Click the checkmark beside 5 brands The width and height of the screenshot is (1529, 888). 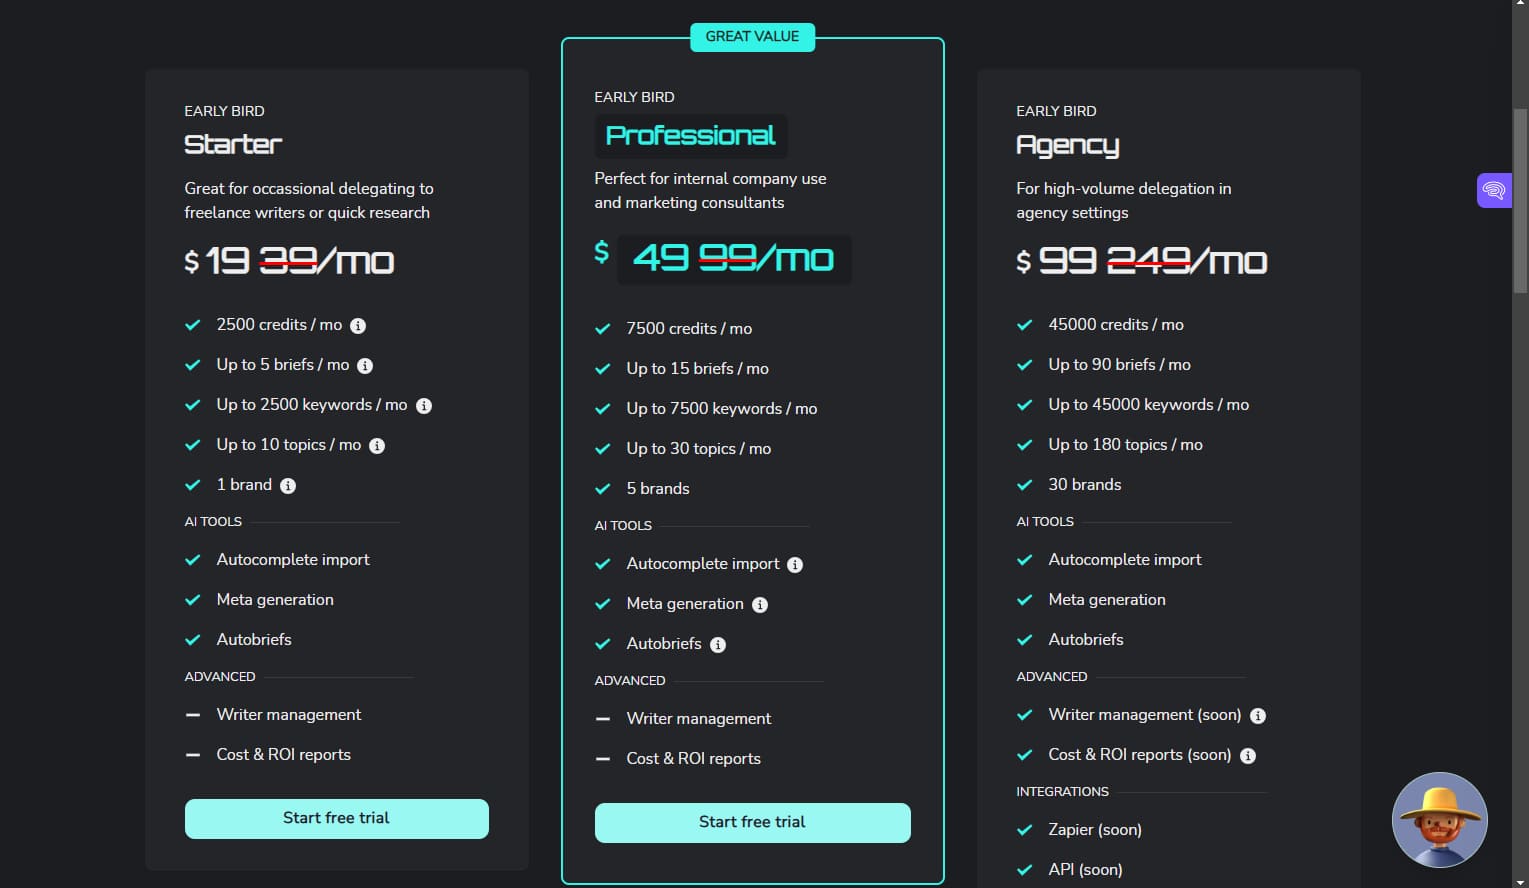pos(603,488)
